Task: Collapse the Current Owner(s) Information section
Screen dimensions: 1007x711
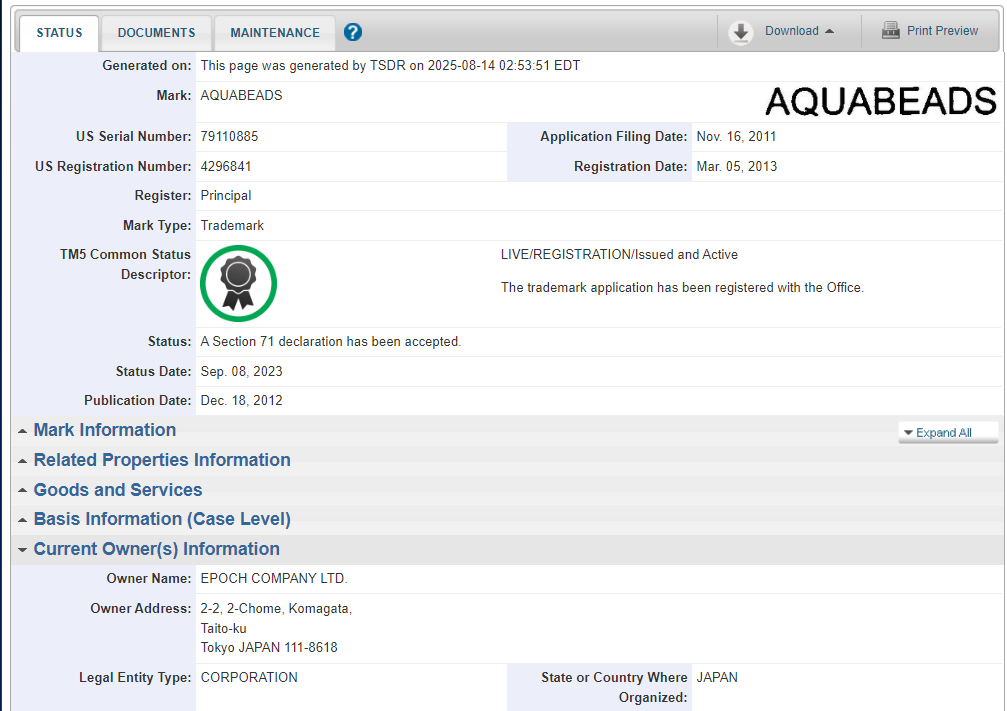Action: 156,549
